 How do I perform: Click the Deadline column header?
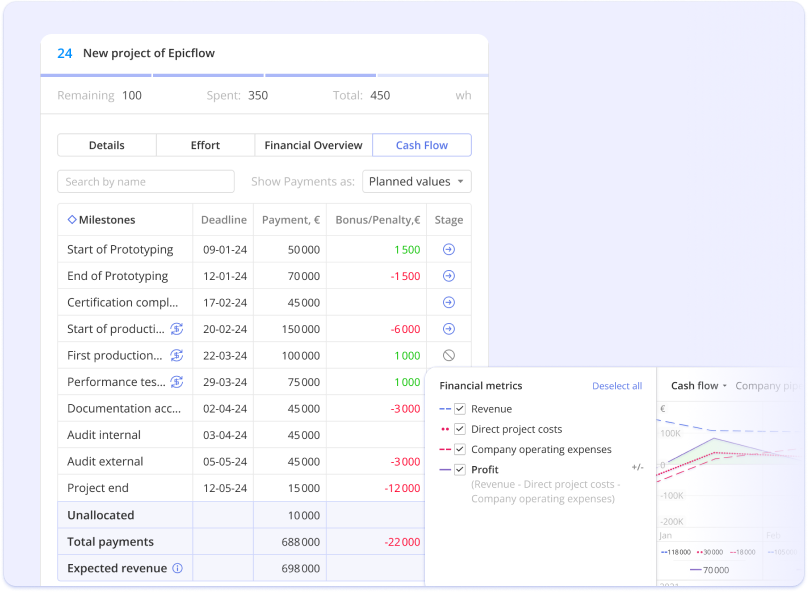coord(224,220)
